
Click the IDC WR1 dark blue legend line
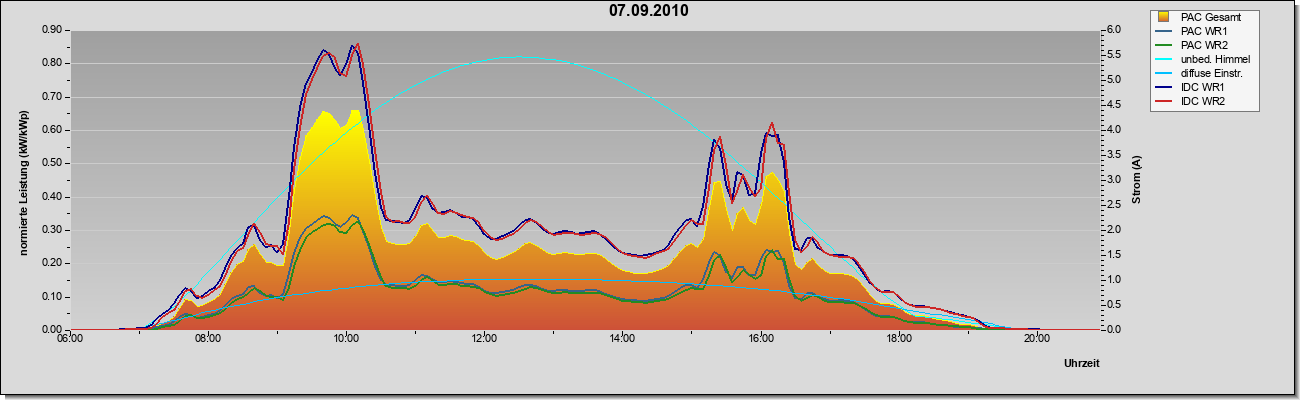tap(1165, 87)
